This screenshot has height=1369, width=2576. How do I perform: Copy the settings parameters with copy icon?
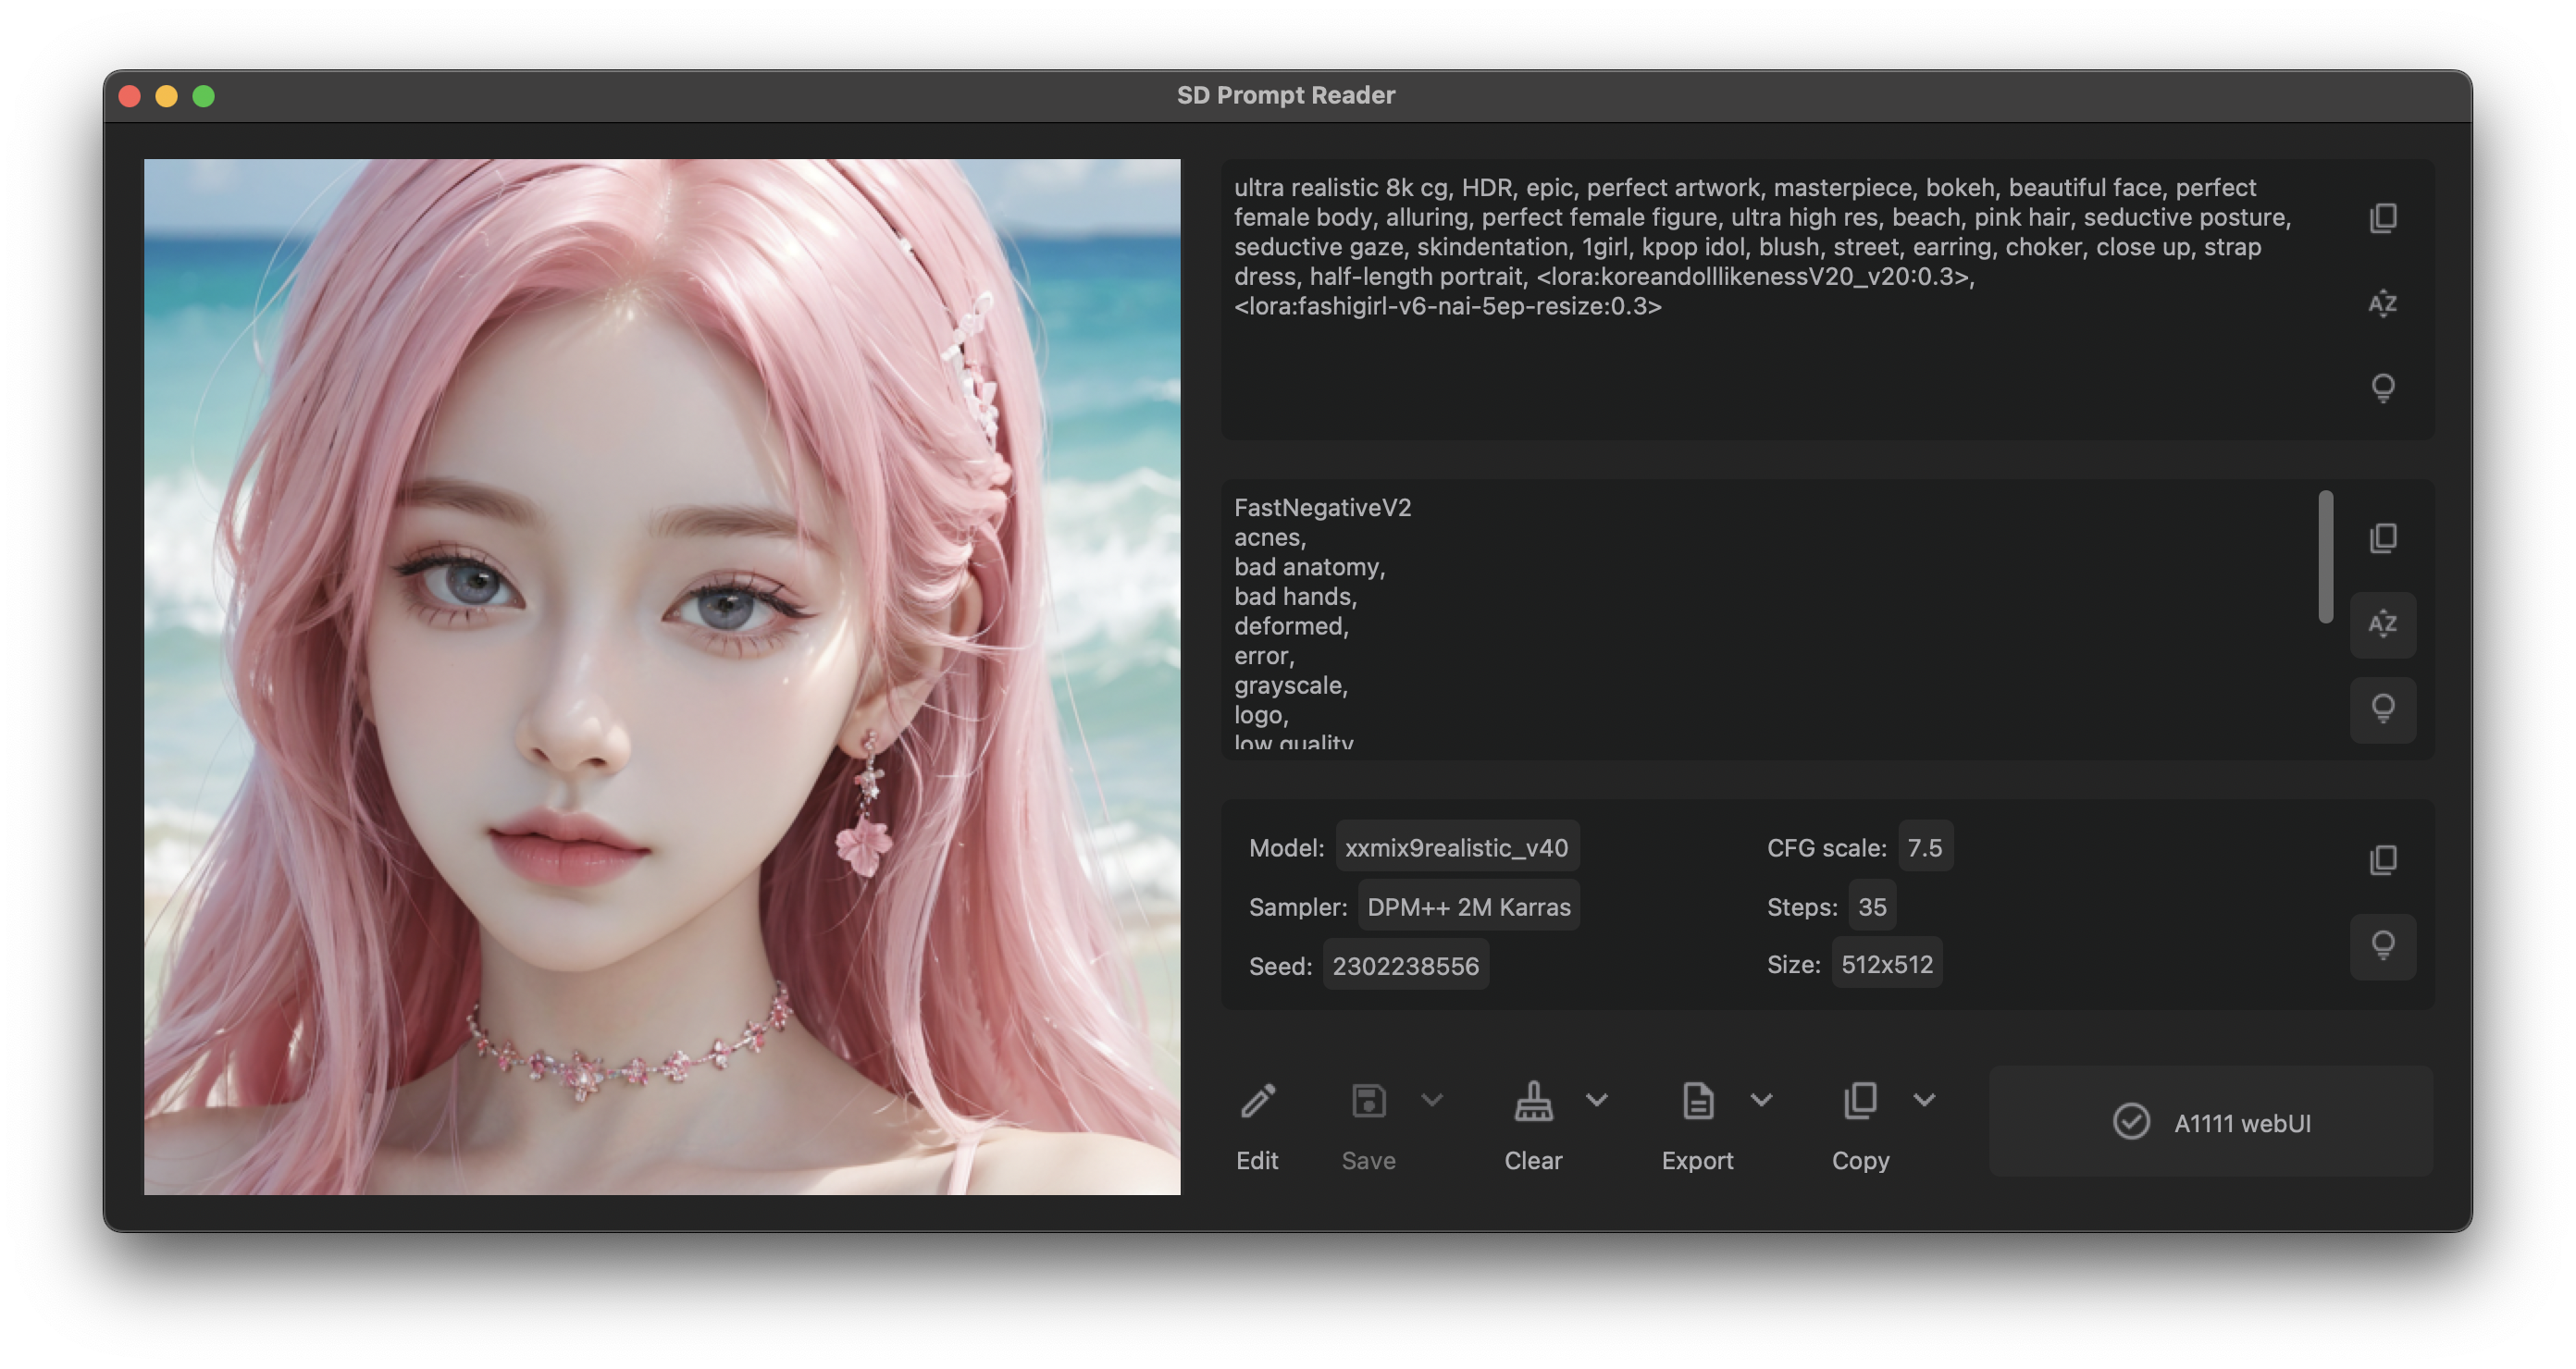2383,860
